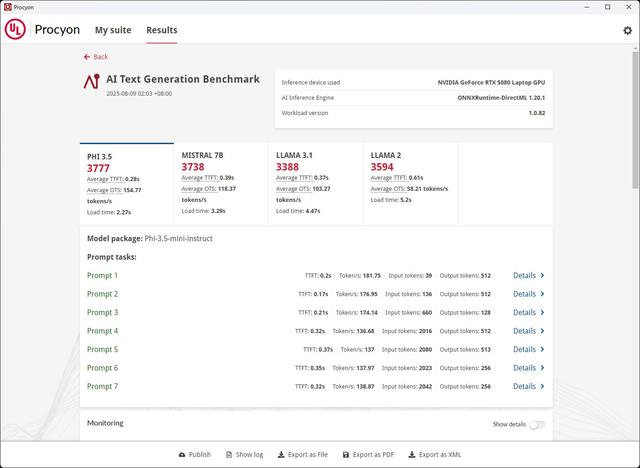
Task: Expand Prompt 5 details chevron
Action: coord(542,349)
